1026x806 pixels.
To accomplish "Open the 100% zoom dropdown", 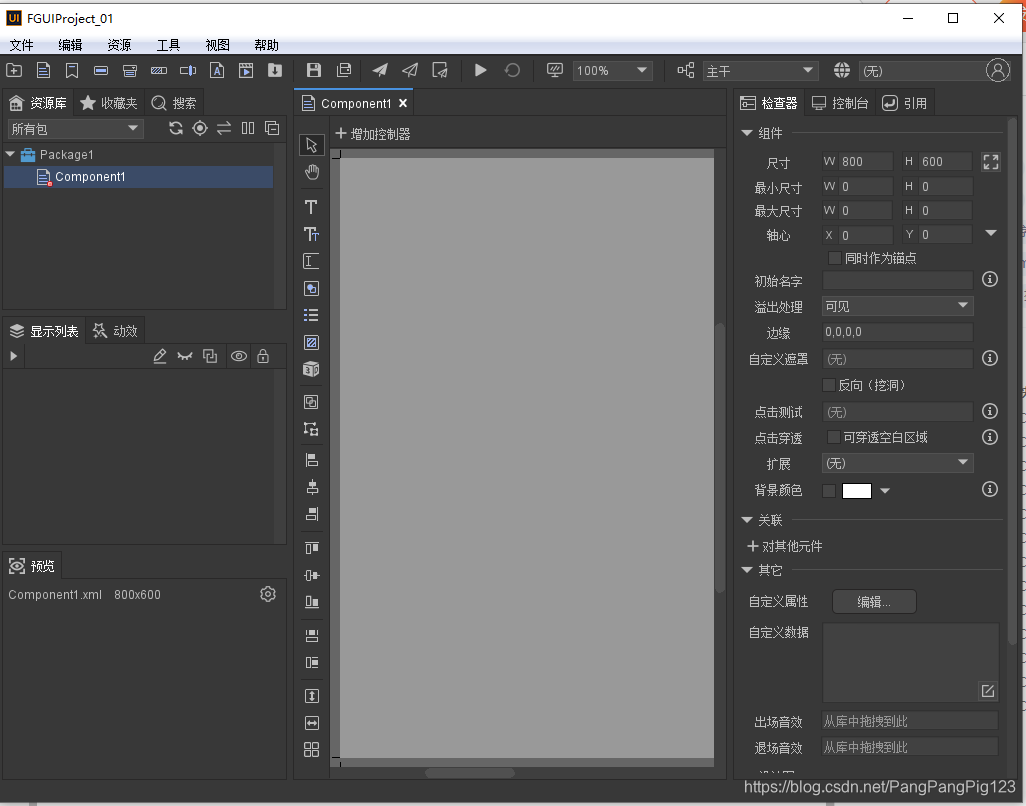I will point(612,71).
